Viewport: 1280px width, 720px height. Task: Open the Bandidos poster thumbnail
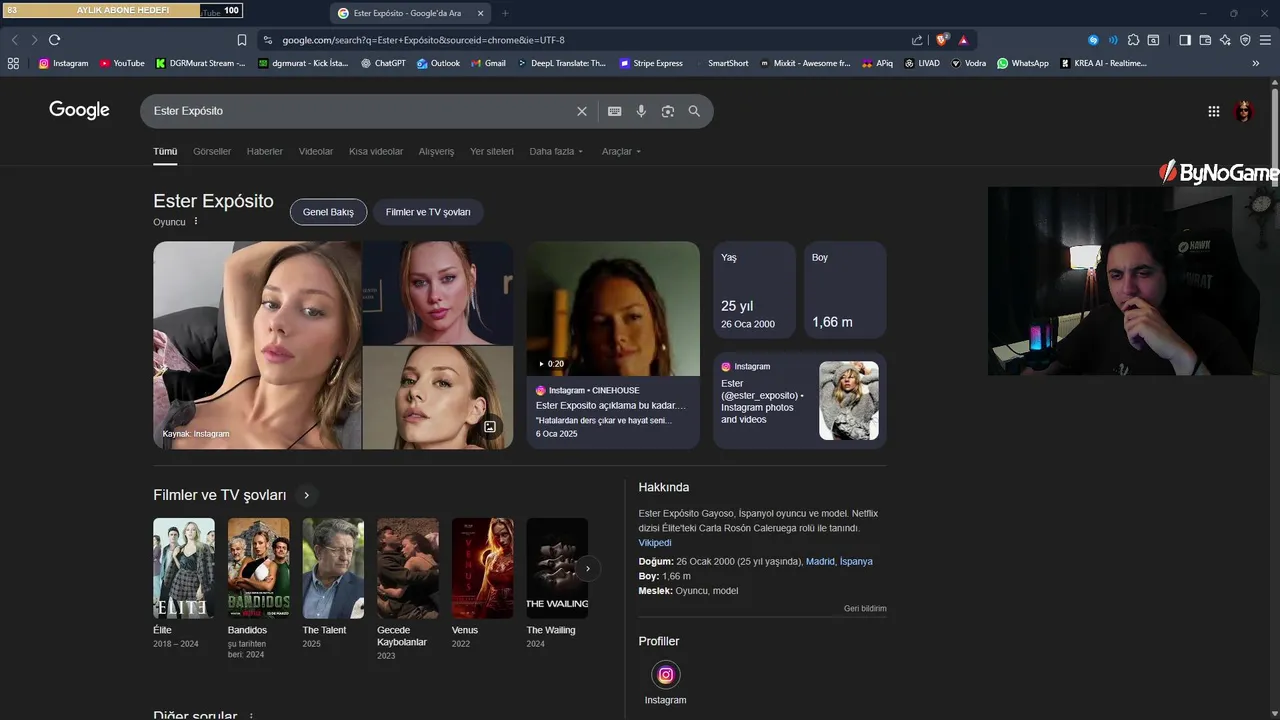pos(258,568)
